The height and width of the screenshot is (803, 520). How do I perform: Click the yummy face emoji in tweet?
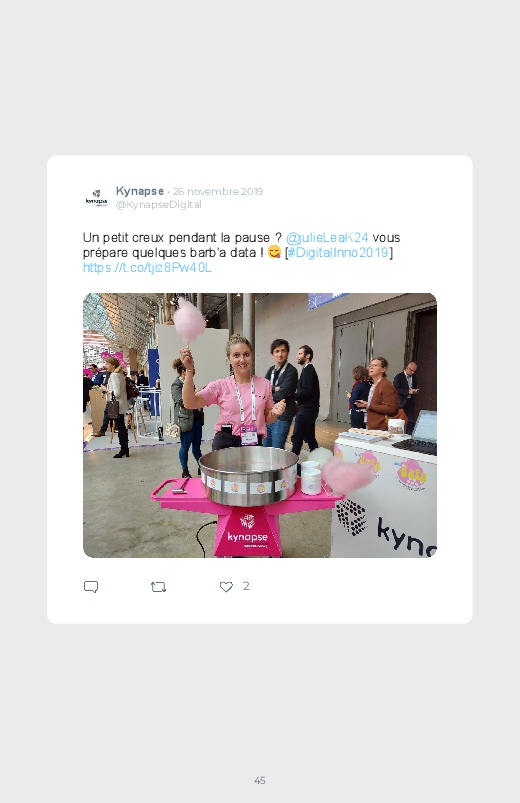(x=274, y=252)
